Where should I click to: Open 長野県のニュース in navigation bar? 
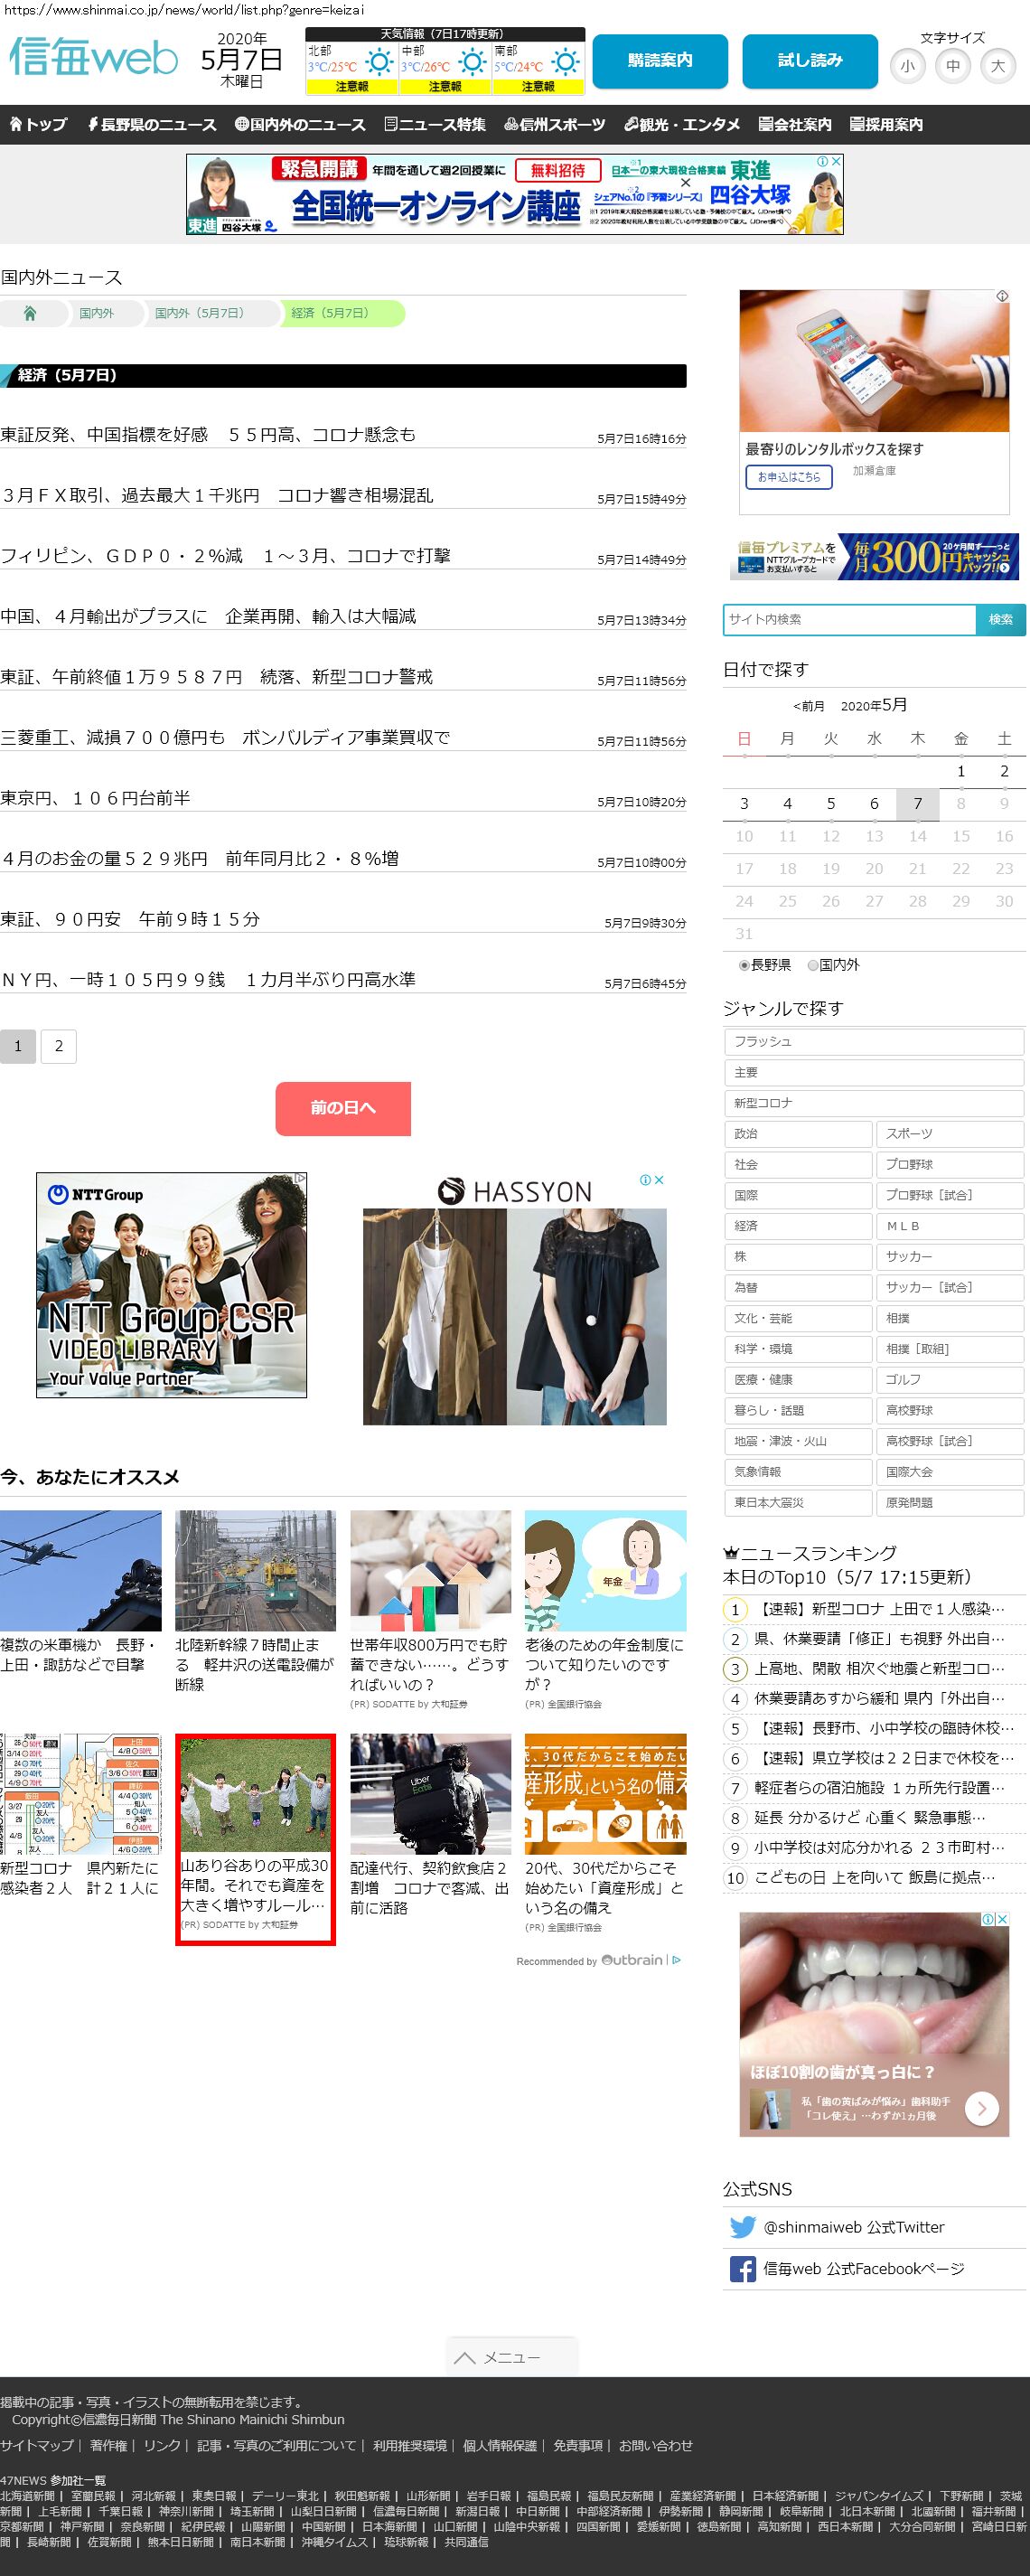(x=151, y=125)
